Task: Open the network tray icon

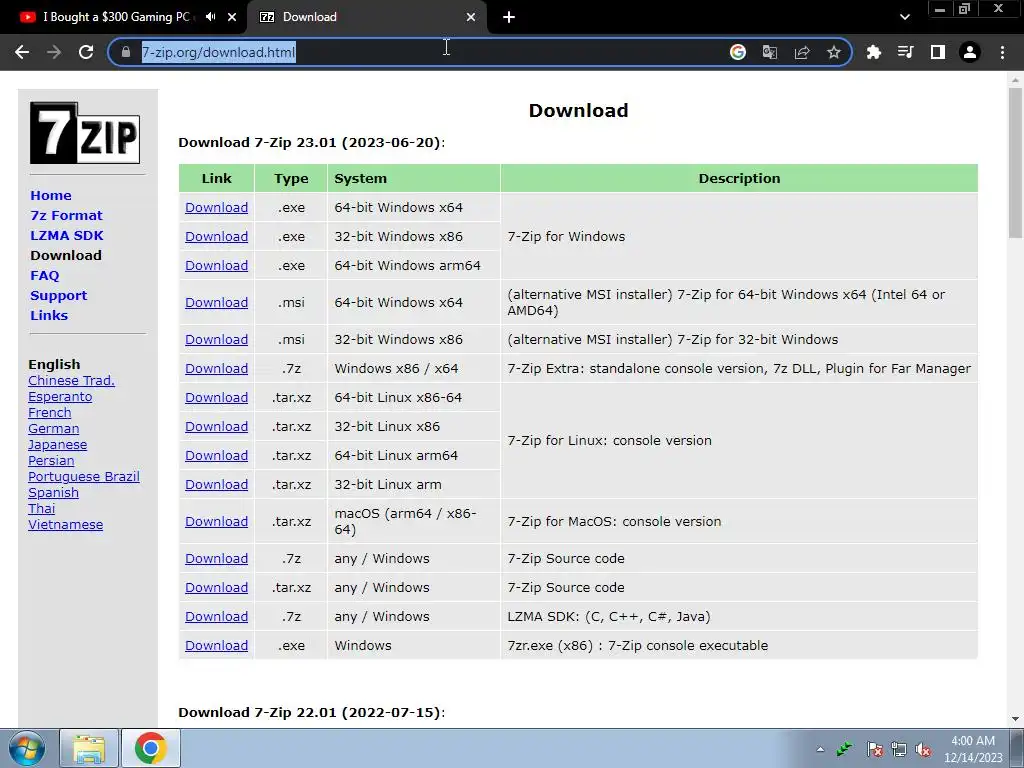Action: pyautogui.click(x=899, y=749)
